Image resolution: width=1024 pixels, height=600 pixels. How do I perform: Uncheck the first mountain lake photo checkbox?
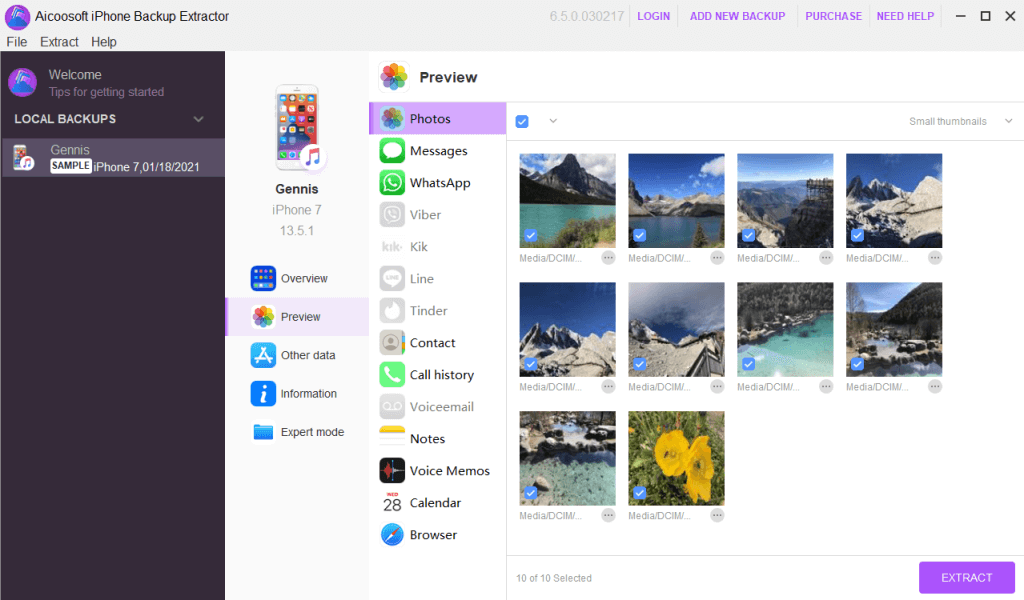point(530,235)
